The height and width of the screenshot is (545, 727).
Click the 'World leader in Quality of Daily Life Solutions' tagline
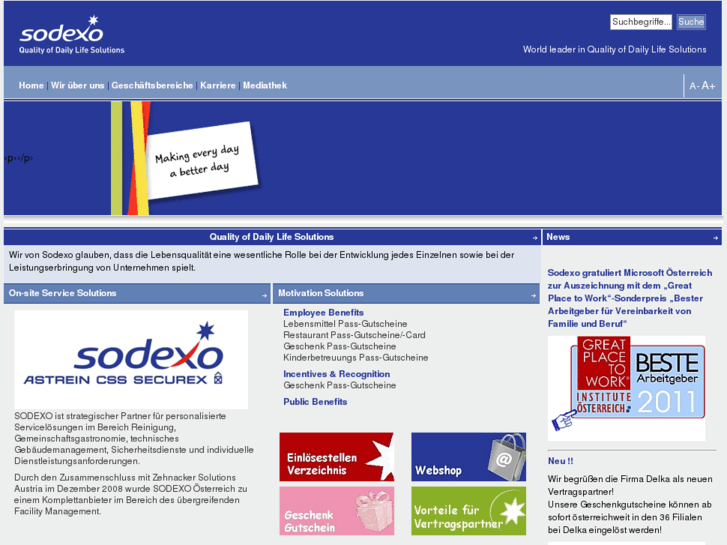coord(614,50)
